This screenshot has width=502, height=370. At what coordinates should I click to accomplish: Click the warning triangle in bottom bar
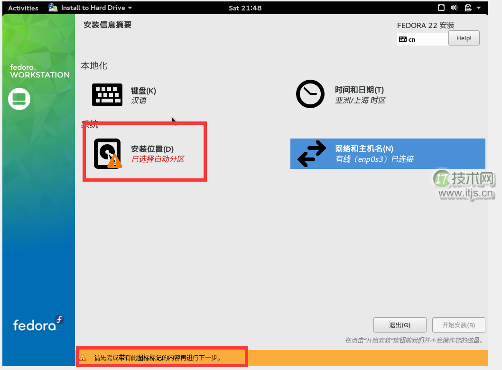coord(83,358)
